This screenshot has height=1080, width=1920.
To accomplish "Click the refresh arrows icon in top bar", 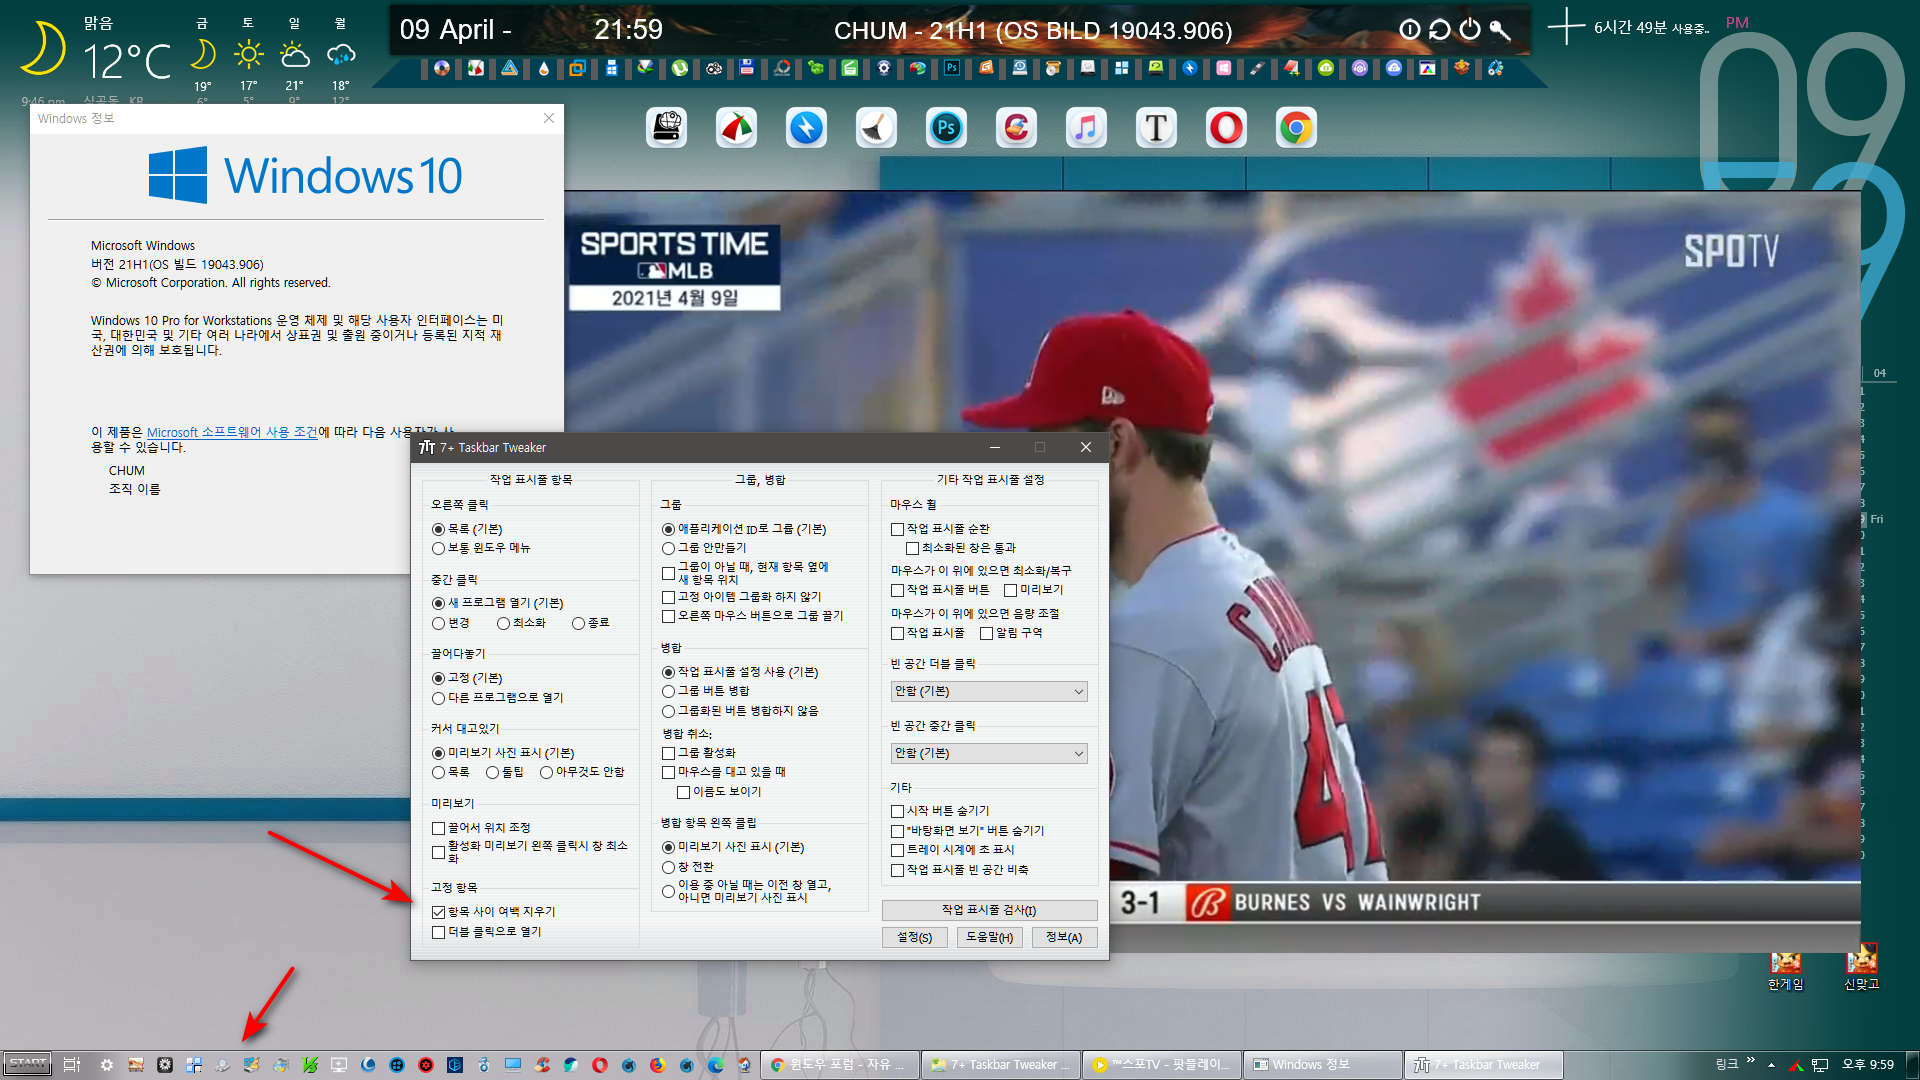I will pos(1439,30).
